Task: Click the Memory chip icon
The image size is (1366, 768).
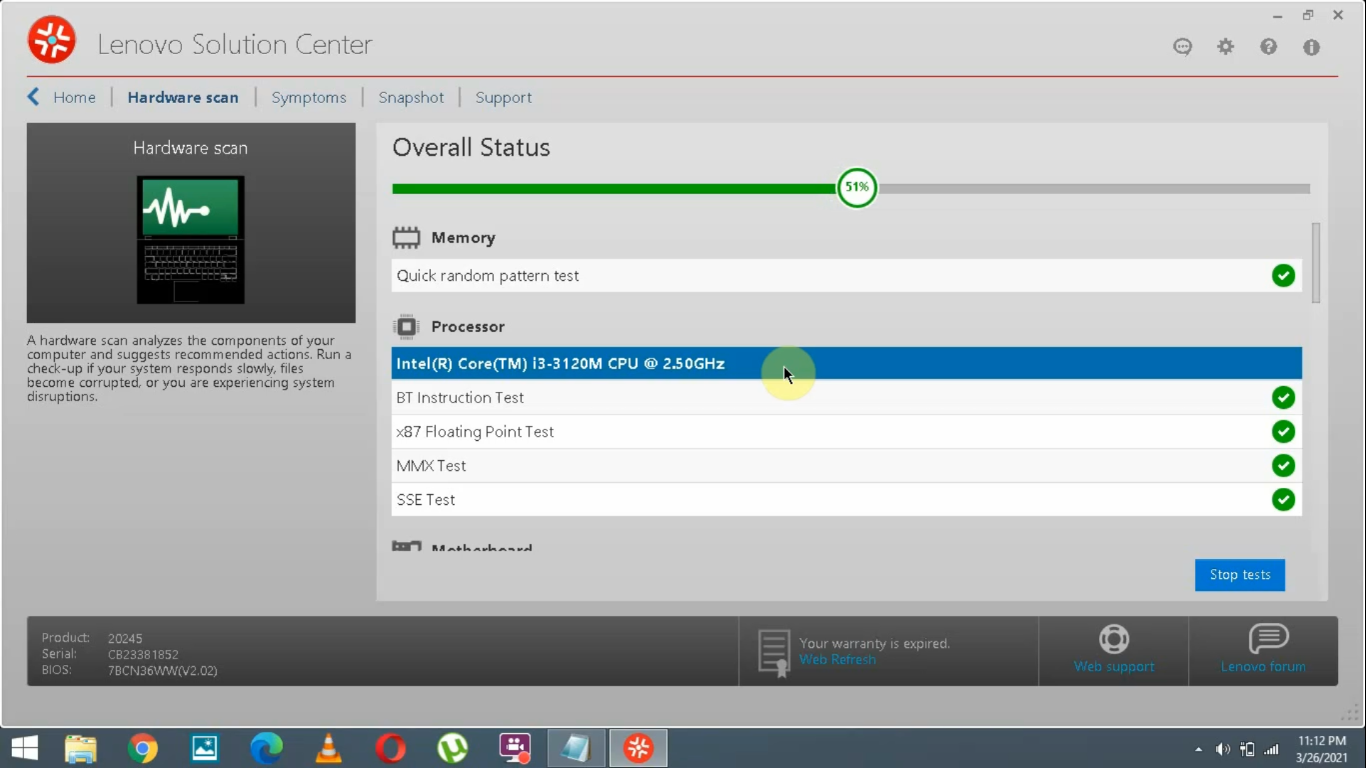Action: coord(406,238)
